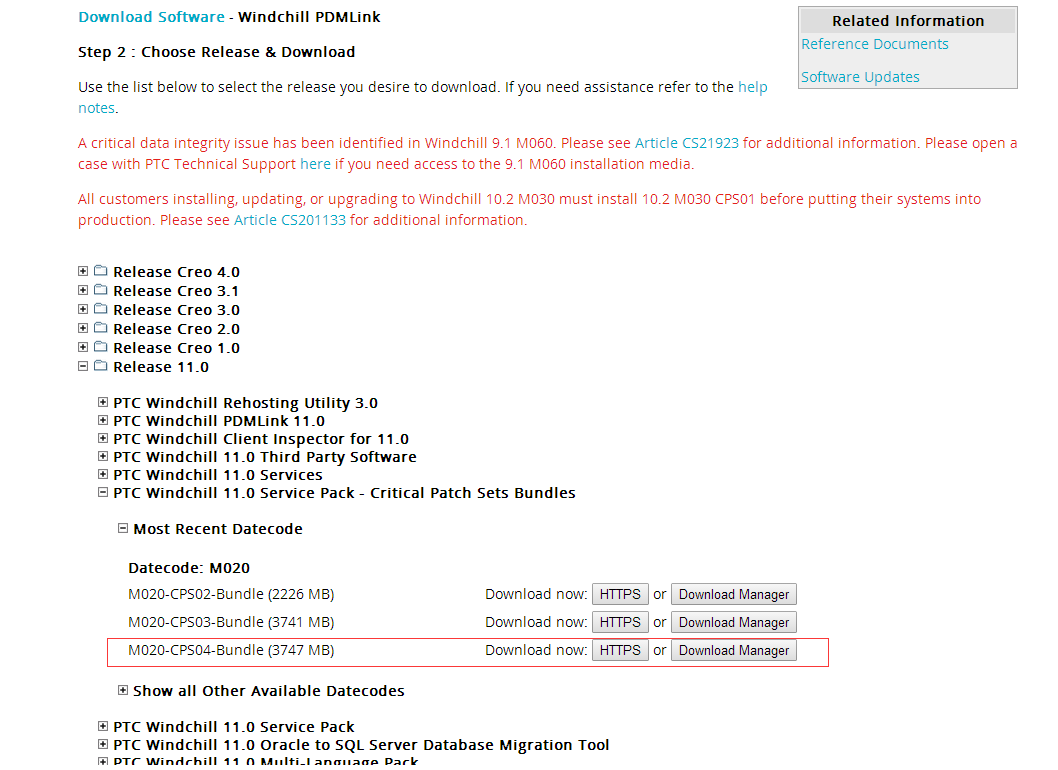Use Download Manager for M020-CPS03-Bundle
This screenshot has height=770, width=1058.
pos(733,622)
